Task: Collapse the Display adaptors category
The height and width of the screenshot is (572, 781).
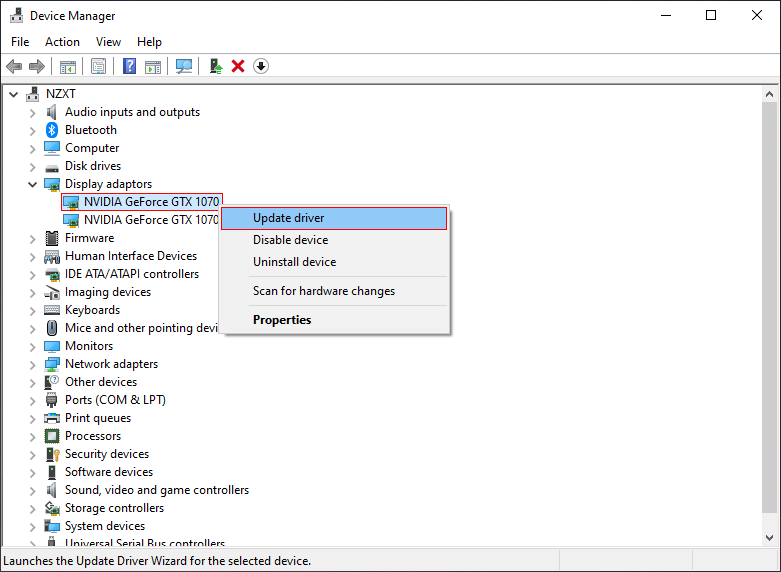Action: [x=32, y=184]
